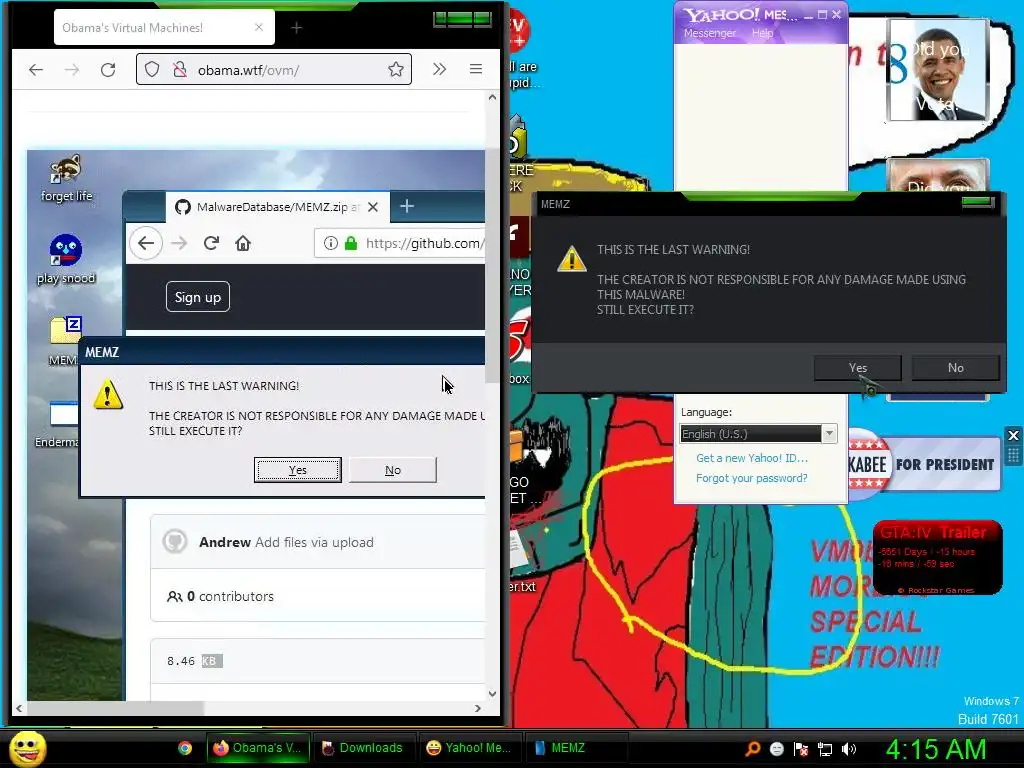The width and height of the screenshot is (1024, 768).
Task: Open the forget life desktop shortcut
Action: pyautogui.click(x=66, y=179)
